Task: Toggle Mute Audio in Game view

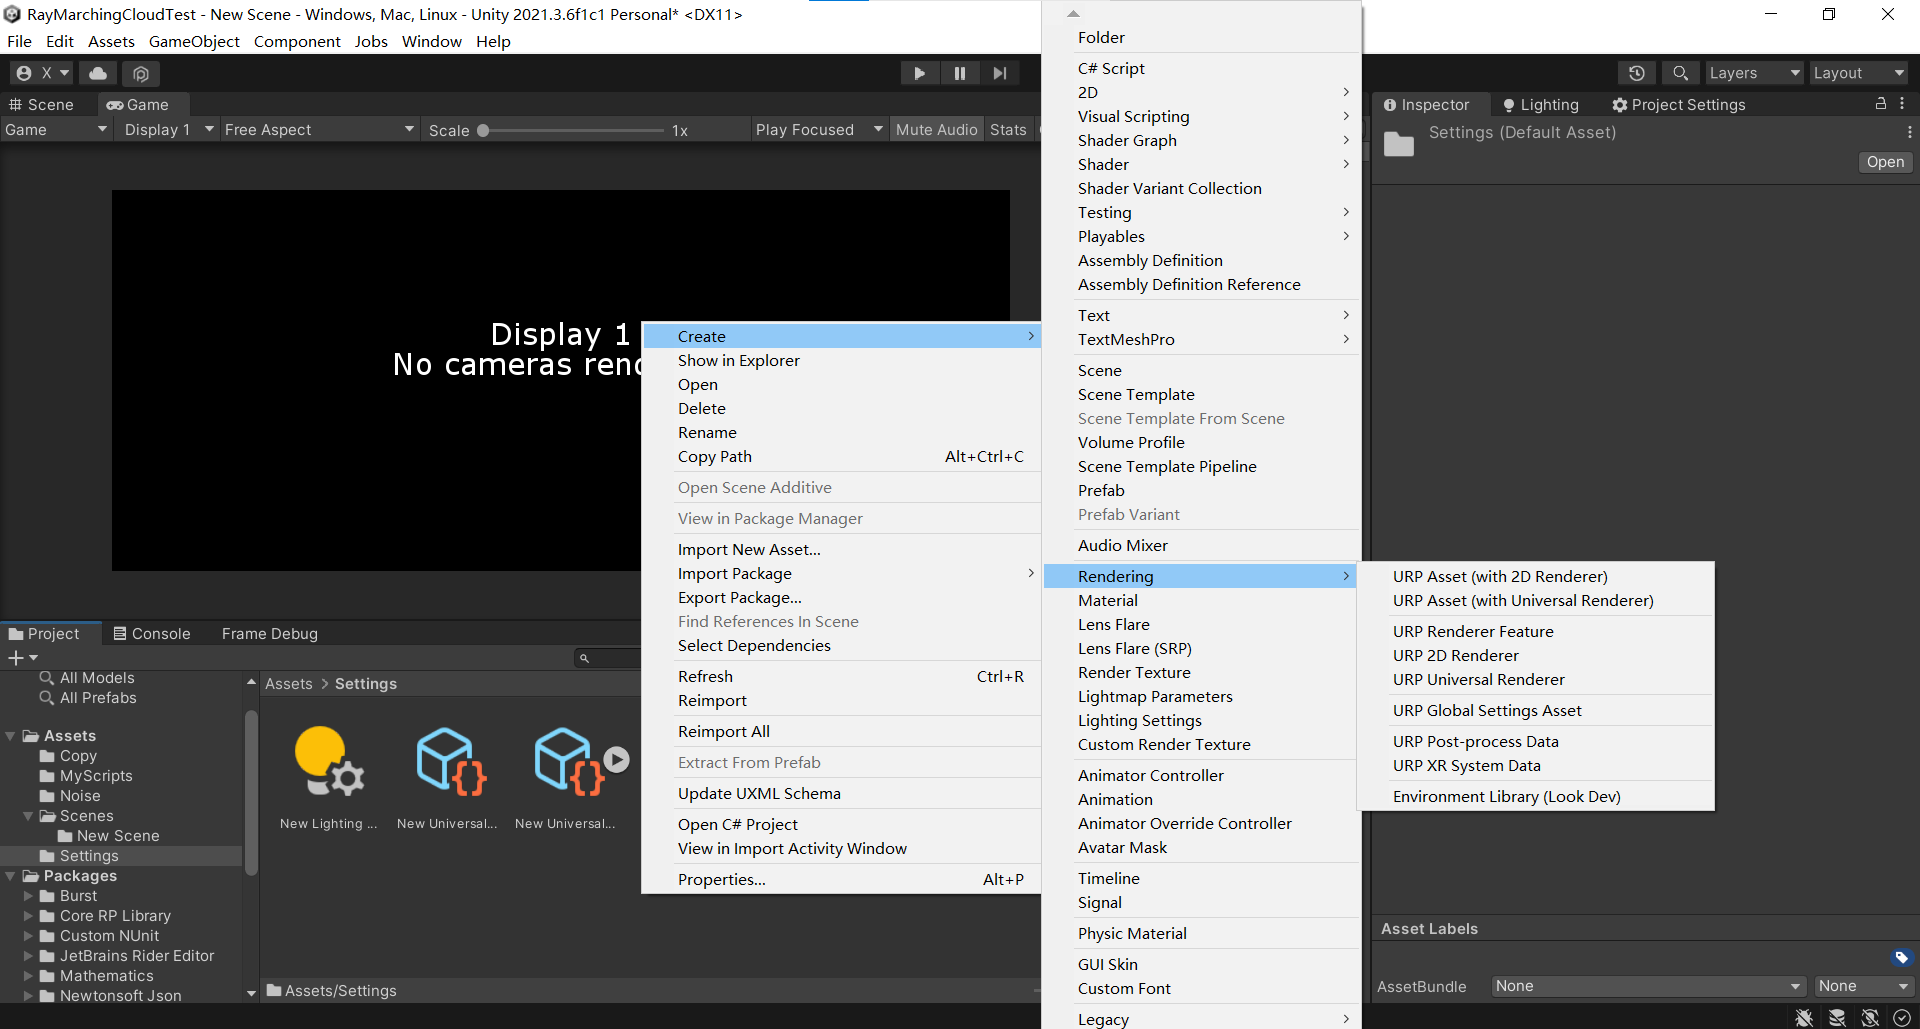Action: pyautogui.click(x=936, y=130)
